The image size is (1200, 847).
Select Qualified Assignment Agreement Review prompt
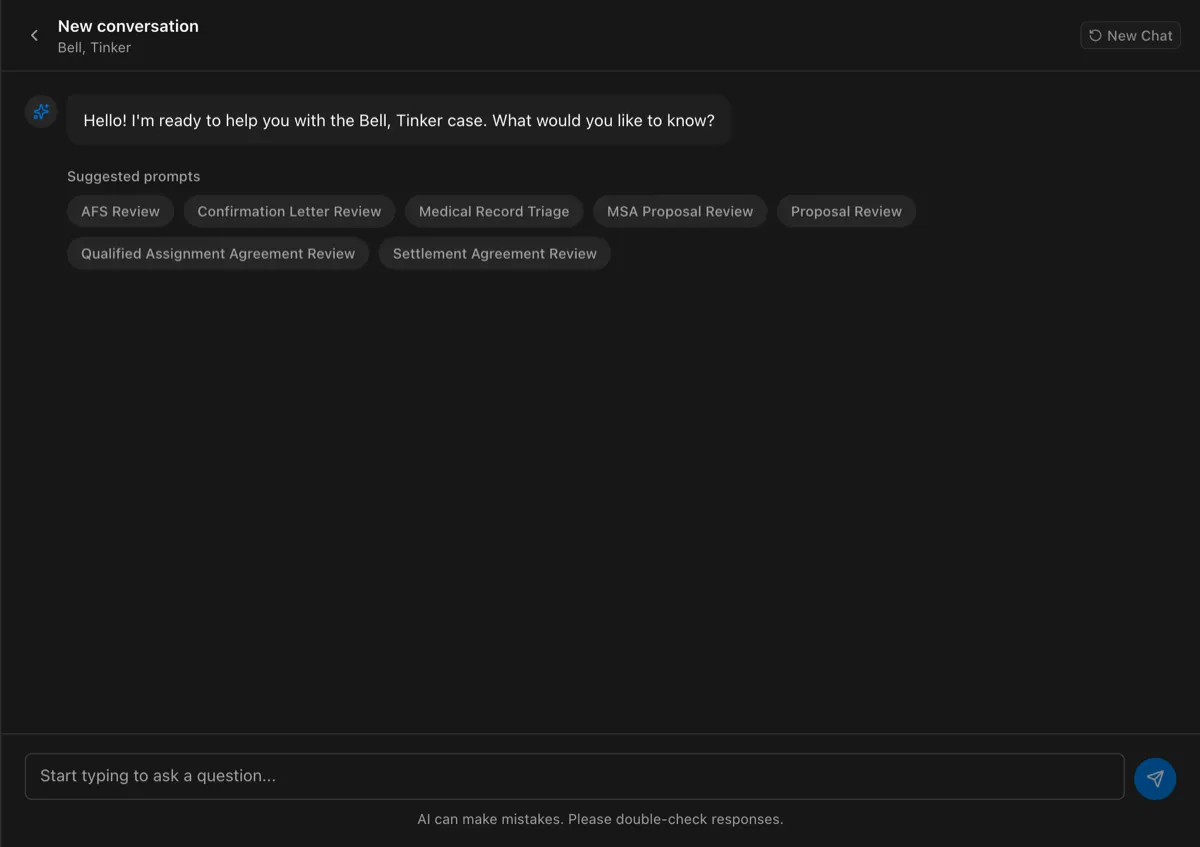(x=218, y=253)
